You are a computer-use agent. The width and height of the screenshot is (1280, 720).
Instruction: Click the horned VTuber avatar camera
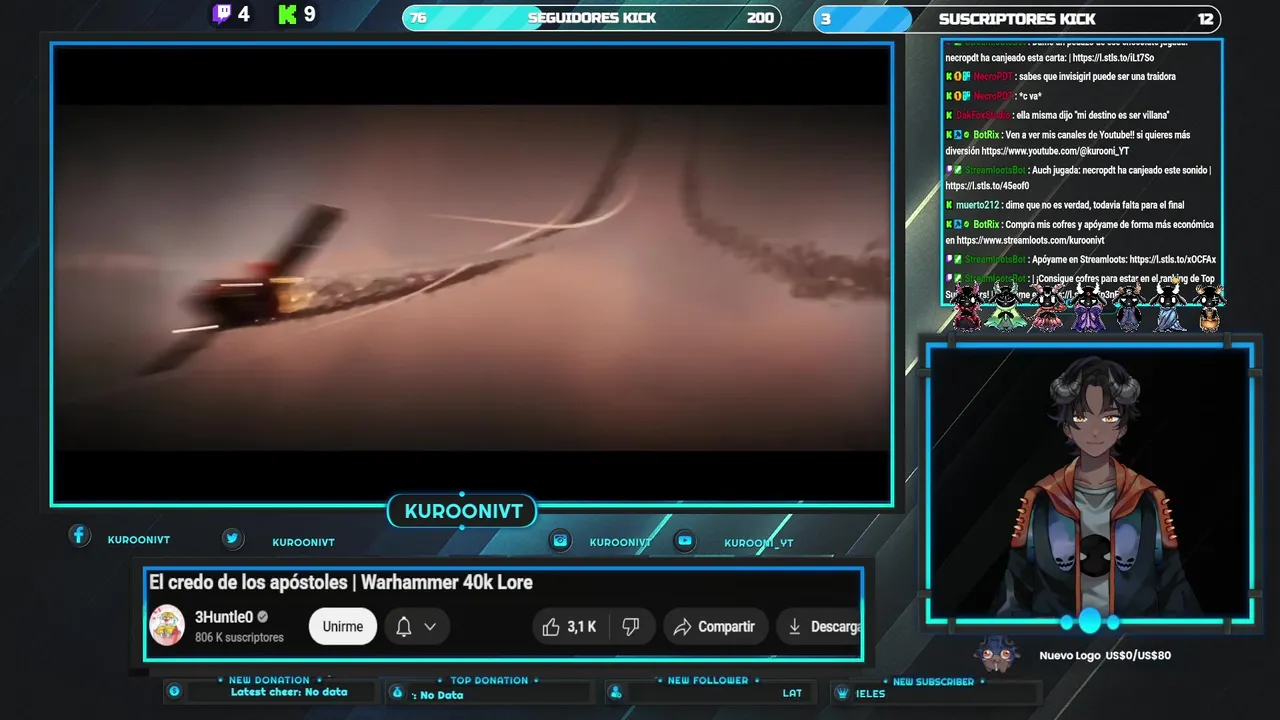coord(1090,484)
